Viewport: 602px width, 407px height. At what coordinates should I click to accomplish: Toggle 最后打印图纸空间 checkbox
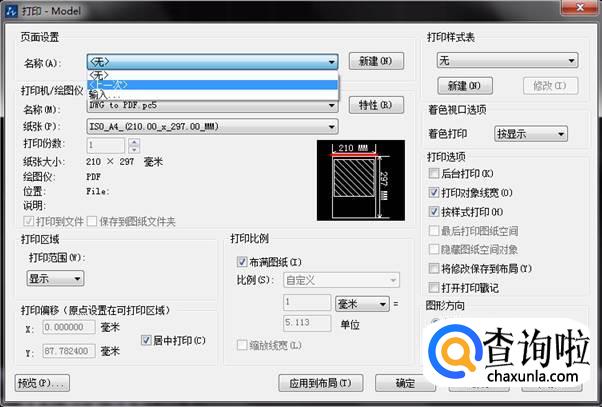434,230
